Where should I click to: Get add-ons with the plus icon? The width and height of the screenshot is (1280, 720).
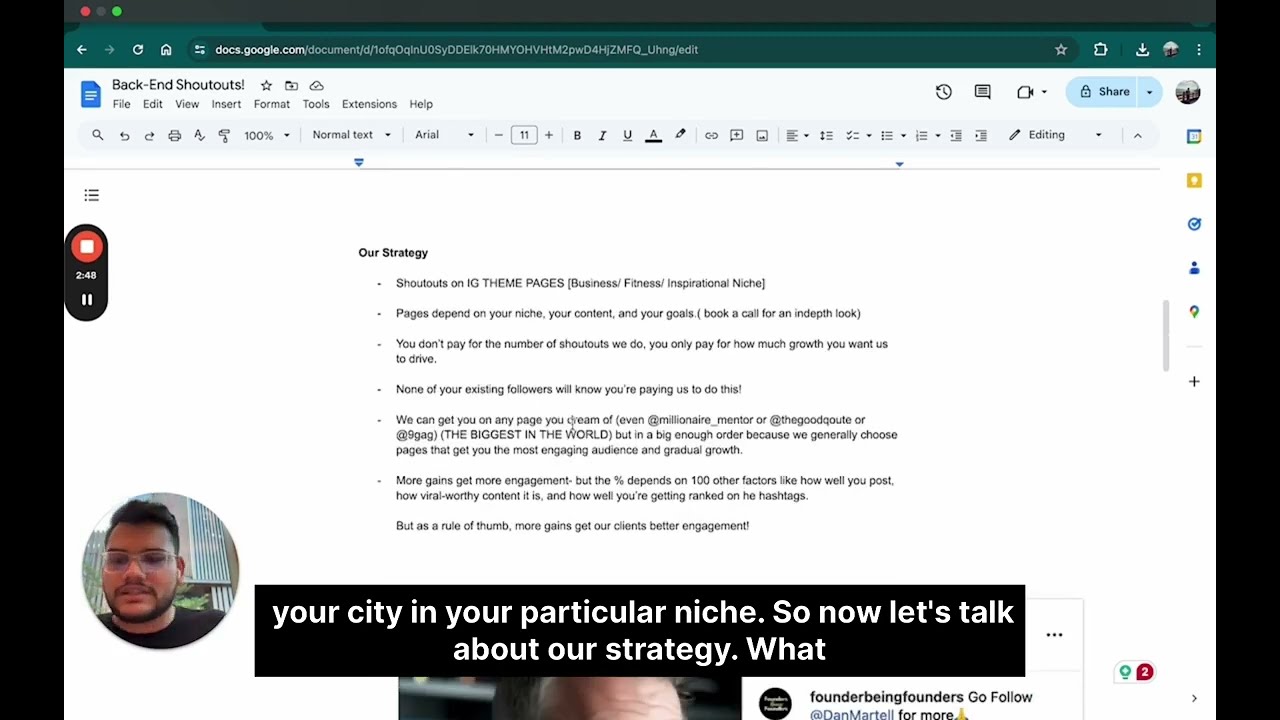pyautogui.click(x=1194, y=381)
